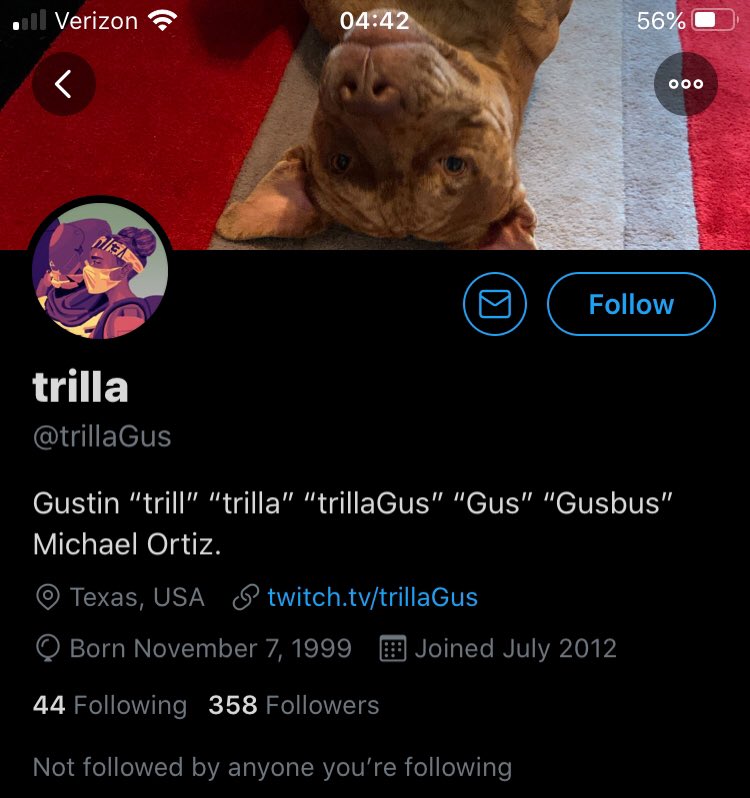Tap the Texas, USA location text
The height and width of the screenshot is (798, 750).
click(137, 597)
